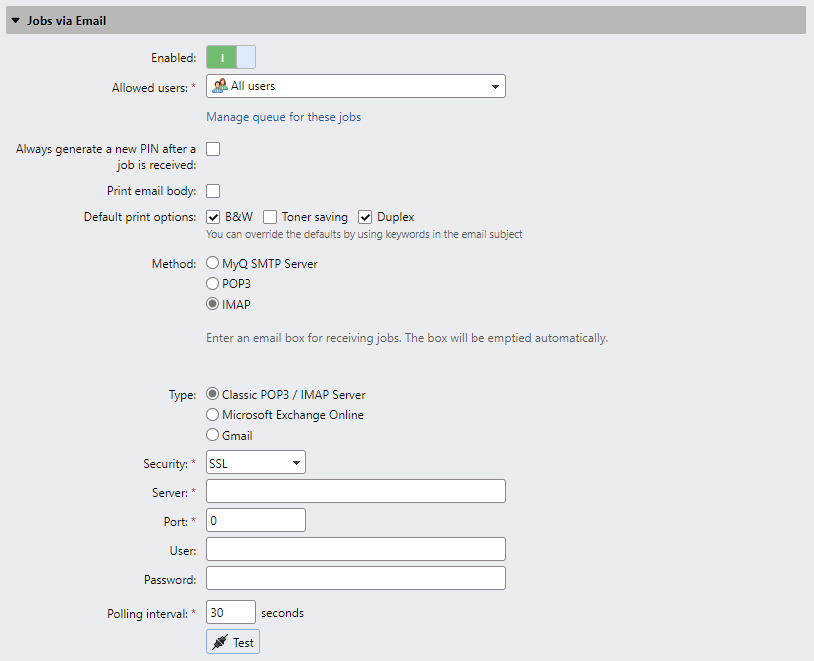Uncheck the B&W print option
This screenshot has width=814, height=661.
pyautogui.click(x=212, y=216)
